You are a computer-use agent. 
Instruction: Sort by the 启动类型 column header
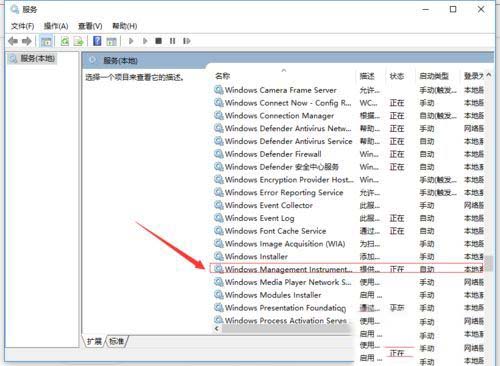click(x=434, y=76)
